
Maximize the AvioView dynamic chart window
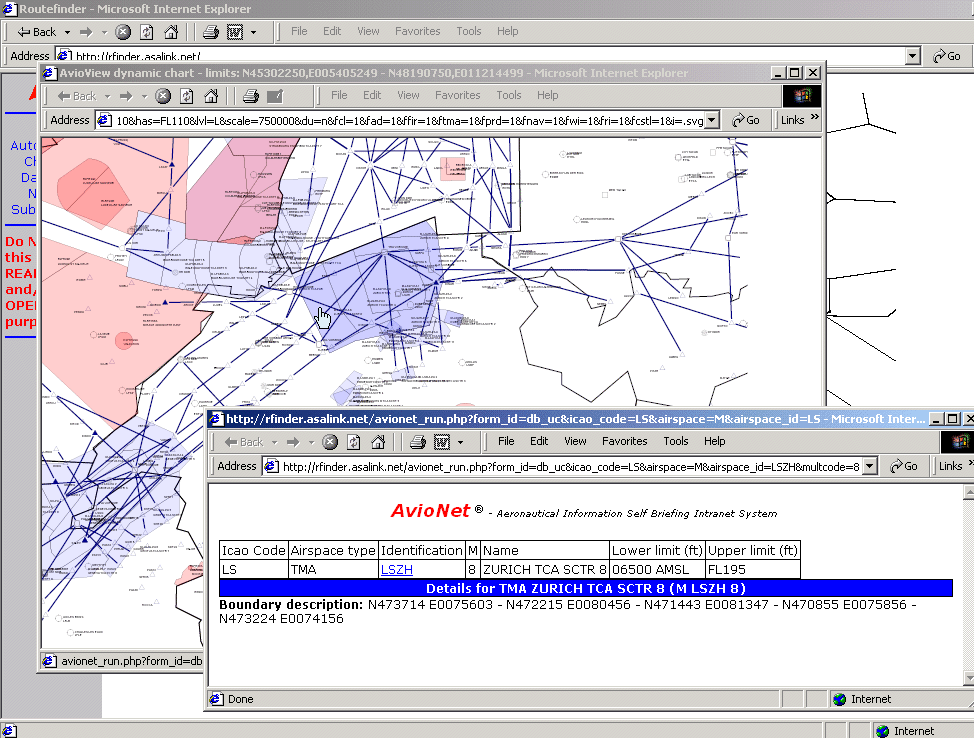point(794,73)
